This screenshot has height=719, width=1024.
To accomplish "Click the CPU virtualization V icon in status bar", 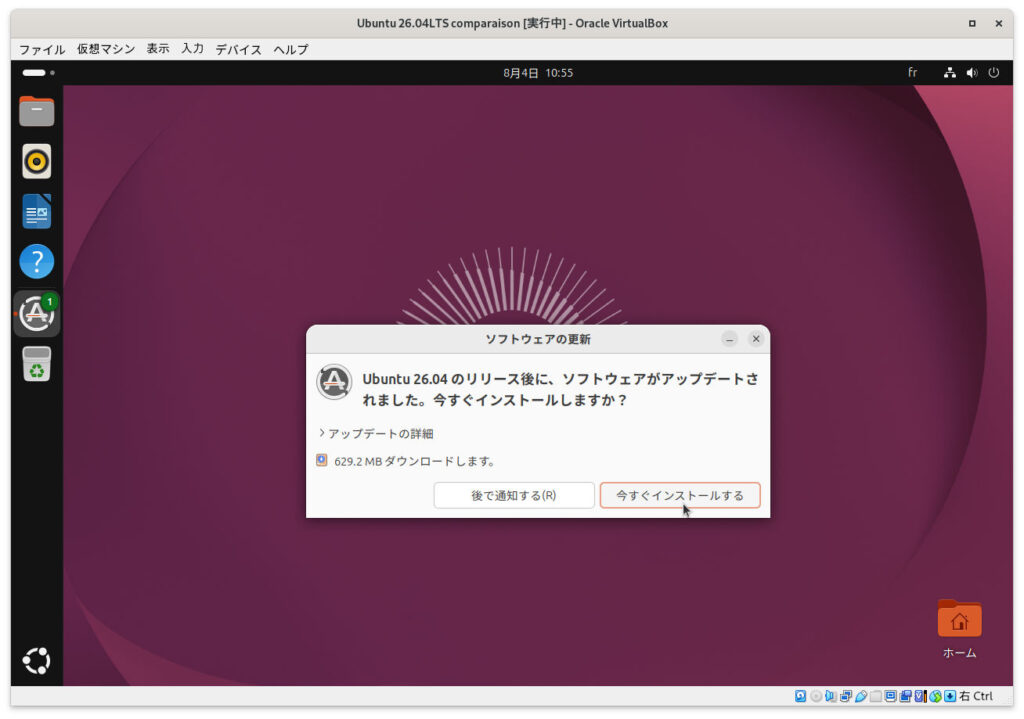I will pyautogui.click(x=920, y=696).
